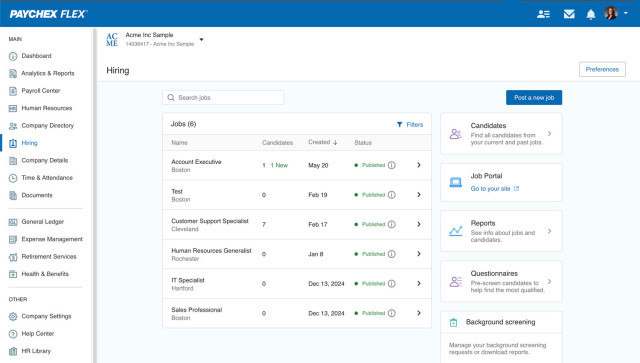Click the HR Library sidebar icon

[x=13, y=351]
